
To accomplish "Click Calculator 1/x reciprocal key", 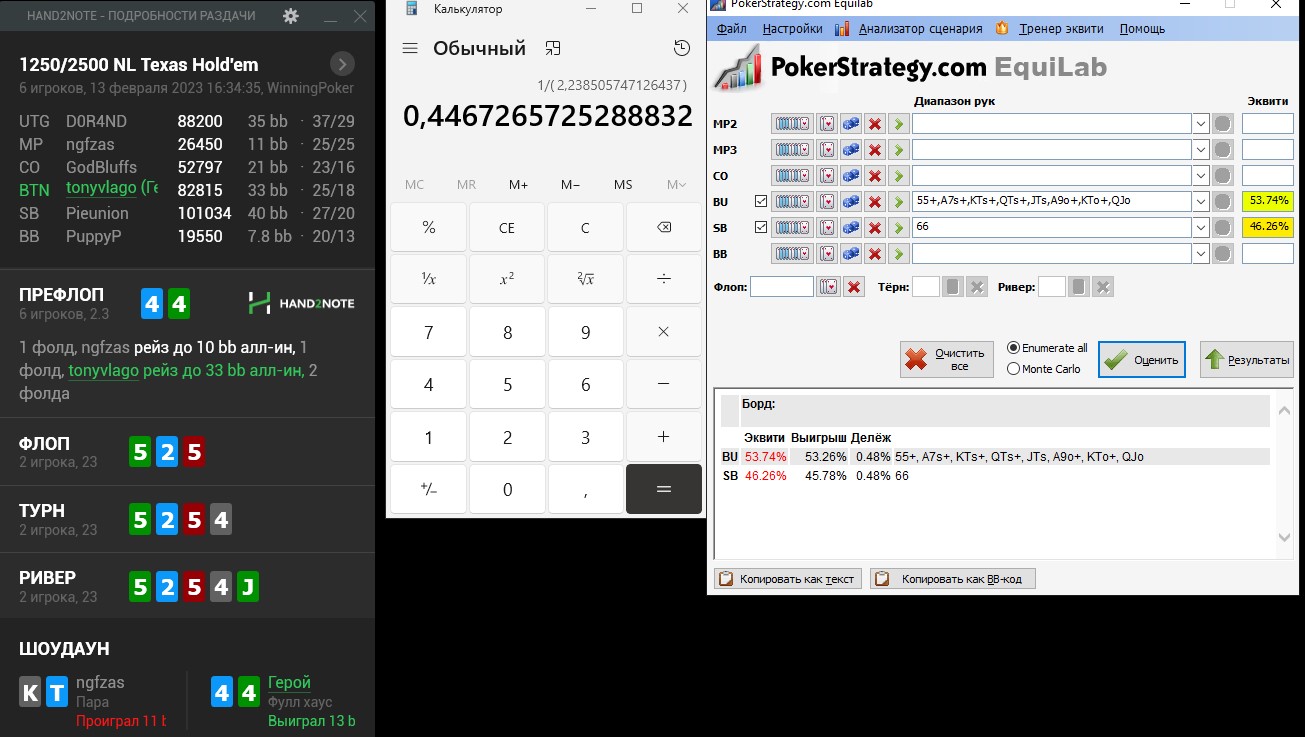I will click(428, 280).
